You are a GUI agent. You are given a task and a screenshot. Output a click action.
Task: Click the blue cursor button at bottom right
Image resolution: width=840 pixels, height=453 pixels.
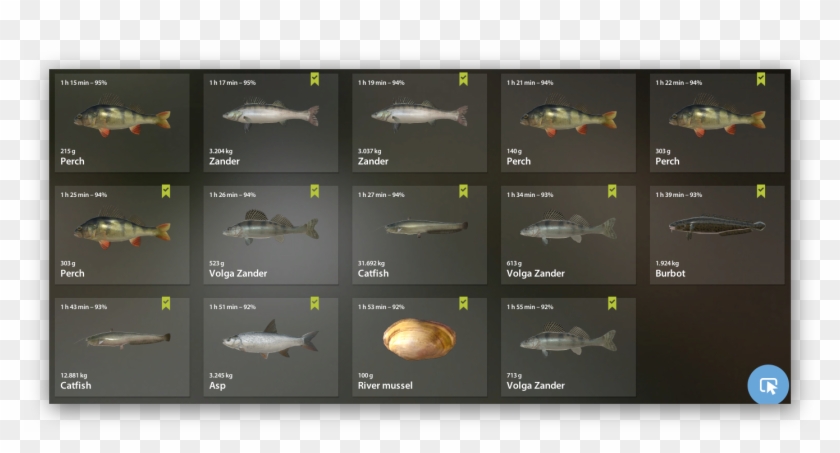[768, 384]
